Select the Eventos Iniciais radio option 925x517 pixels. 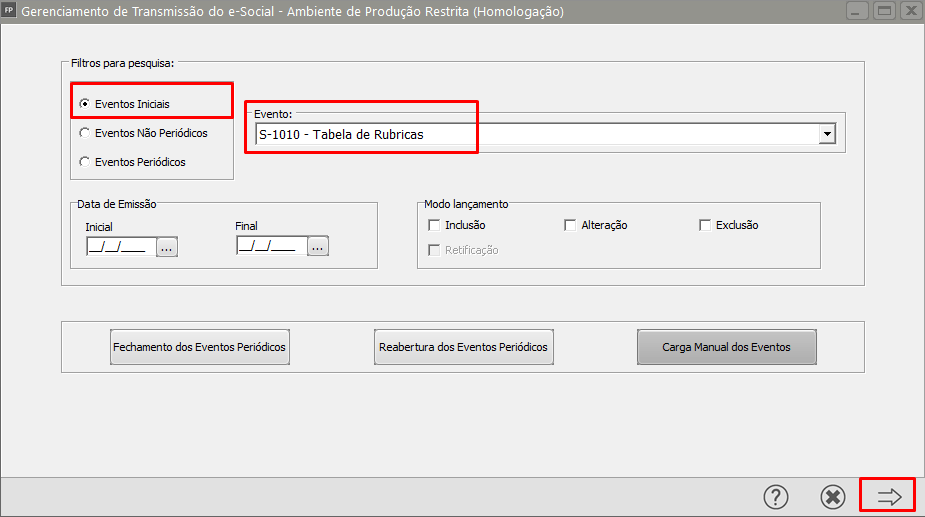coord(85,103)
